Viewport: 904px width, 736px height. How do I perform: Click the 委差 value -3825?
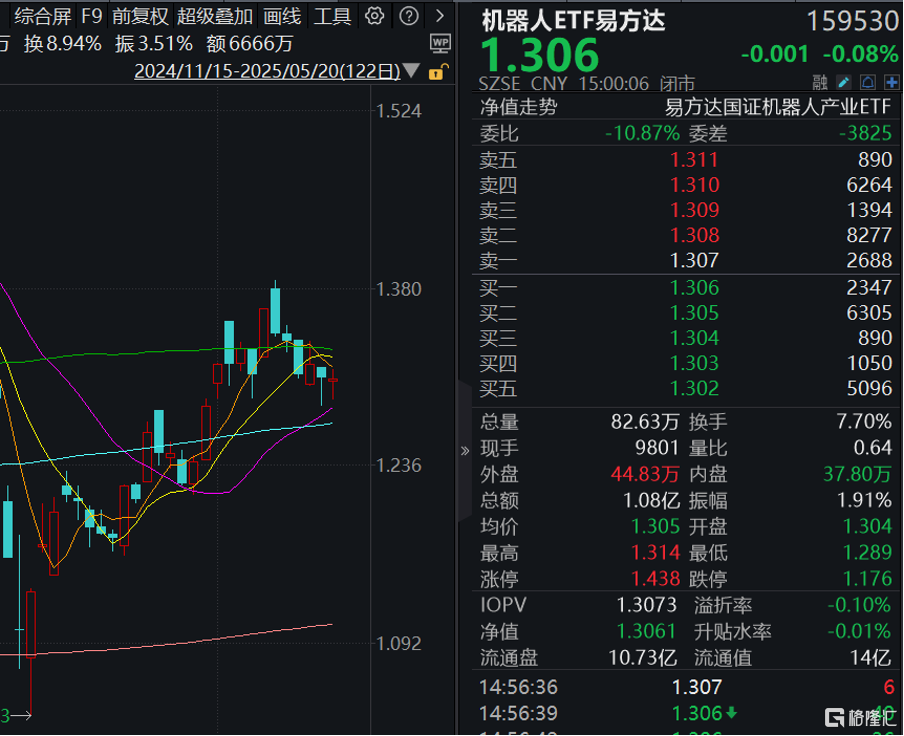(x=865, y=134)
